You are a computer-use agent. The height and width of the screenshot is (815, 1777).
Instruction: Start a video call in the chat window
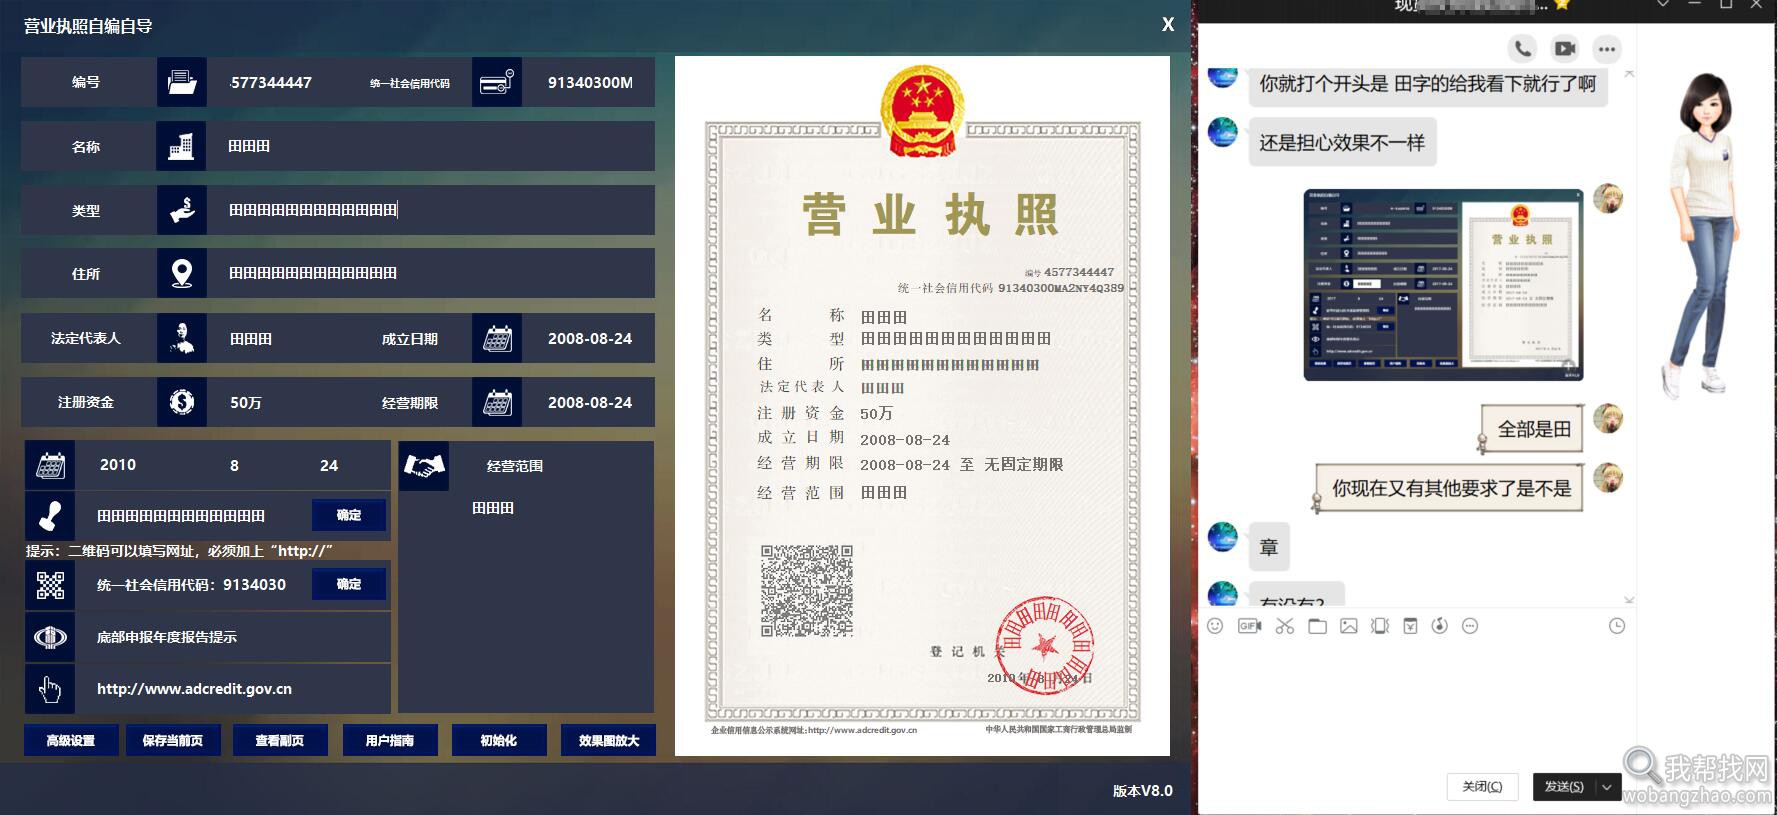pyautogui.click(x=1564, y=48)
